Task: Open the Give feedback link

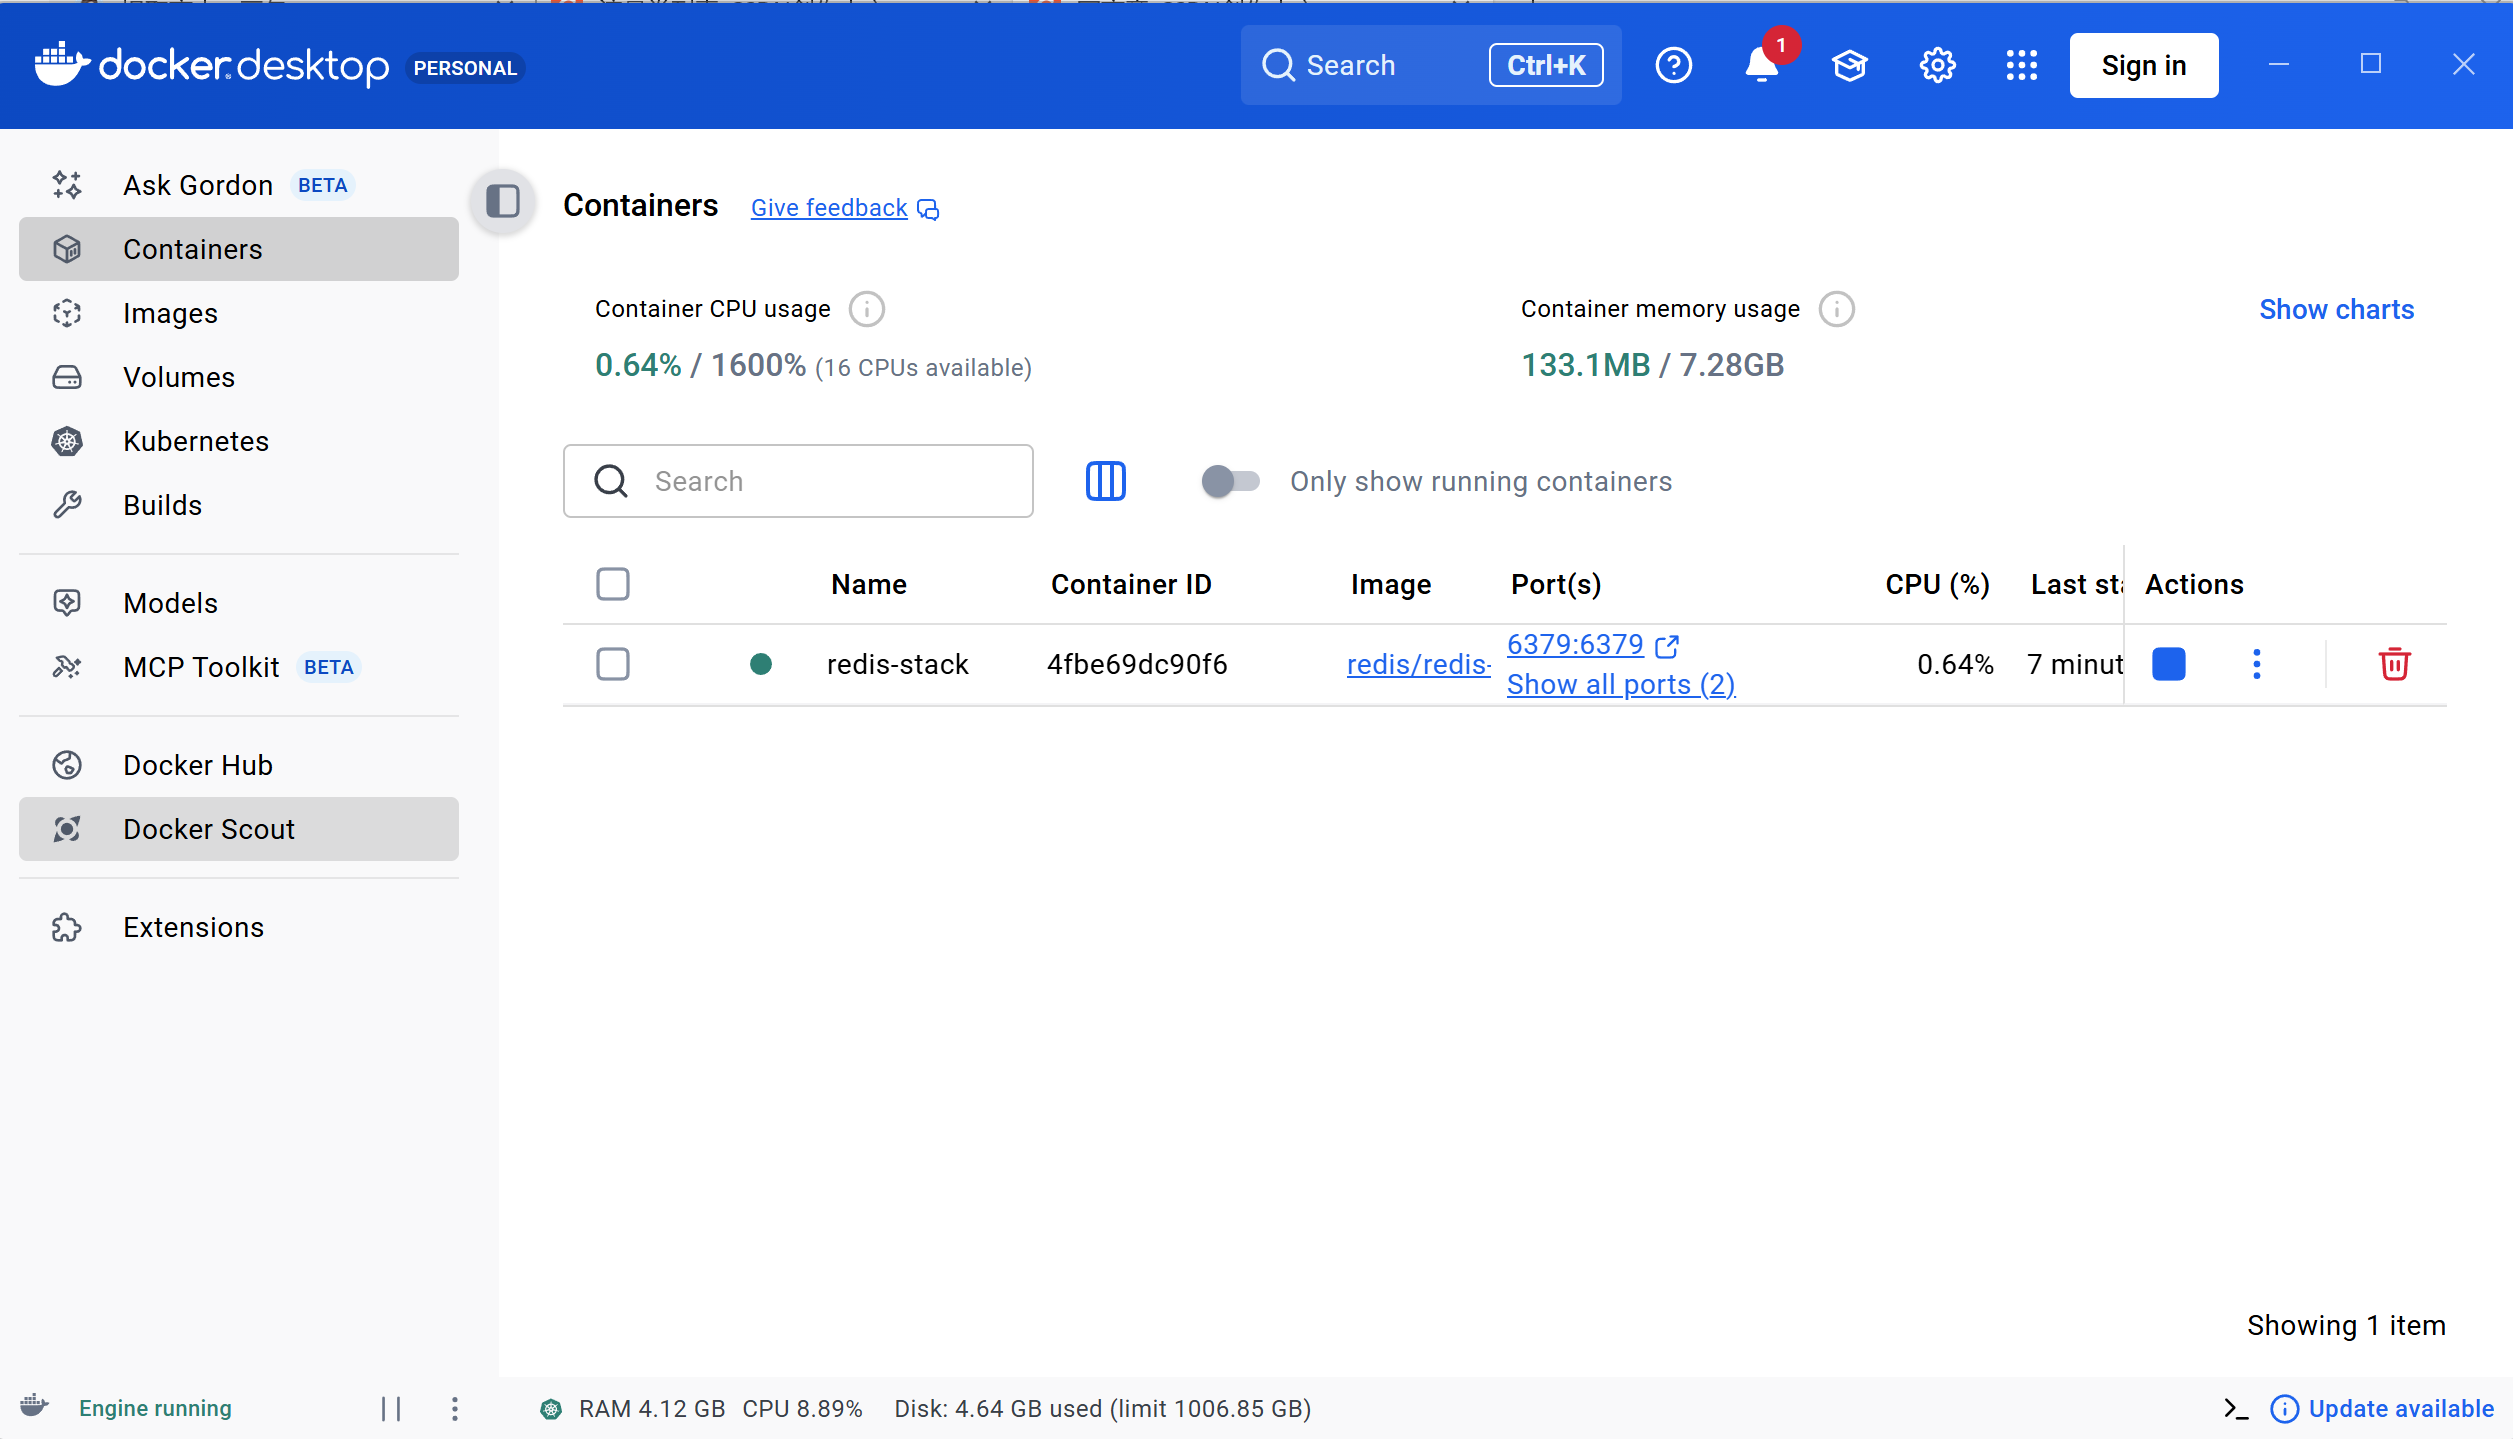Action: pos(828,207)
